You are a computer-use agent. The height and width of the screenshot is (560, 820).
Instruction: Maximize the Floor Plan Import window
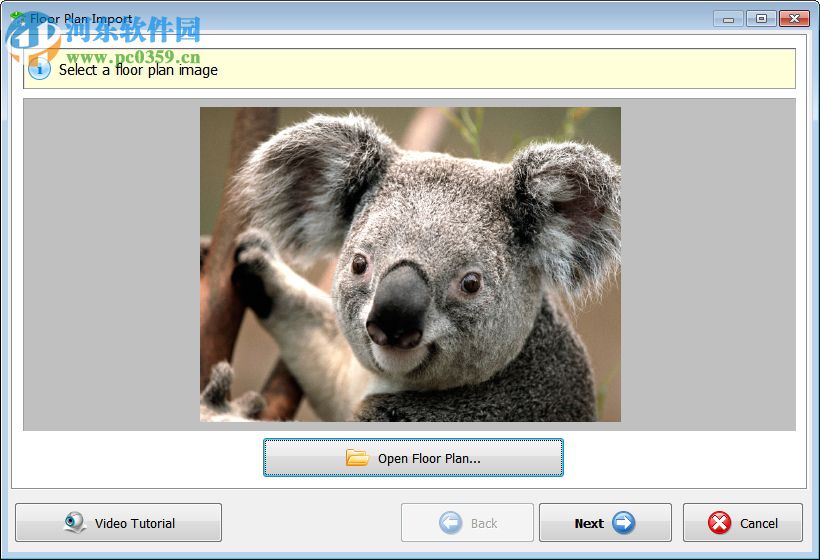761,19
